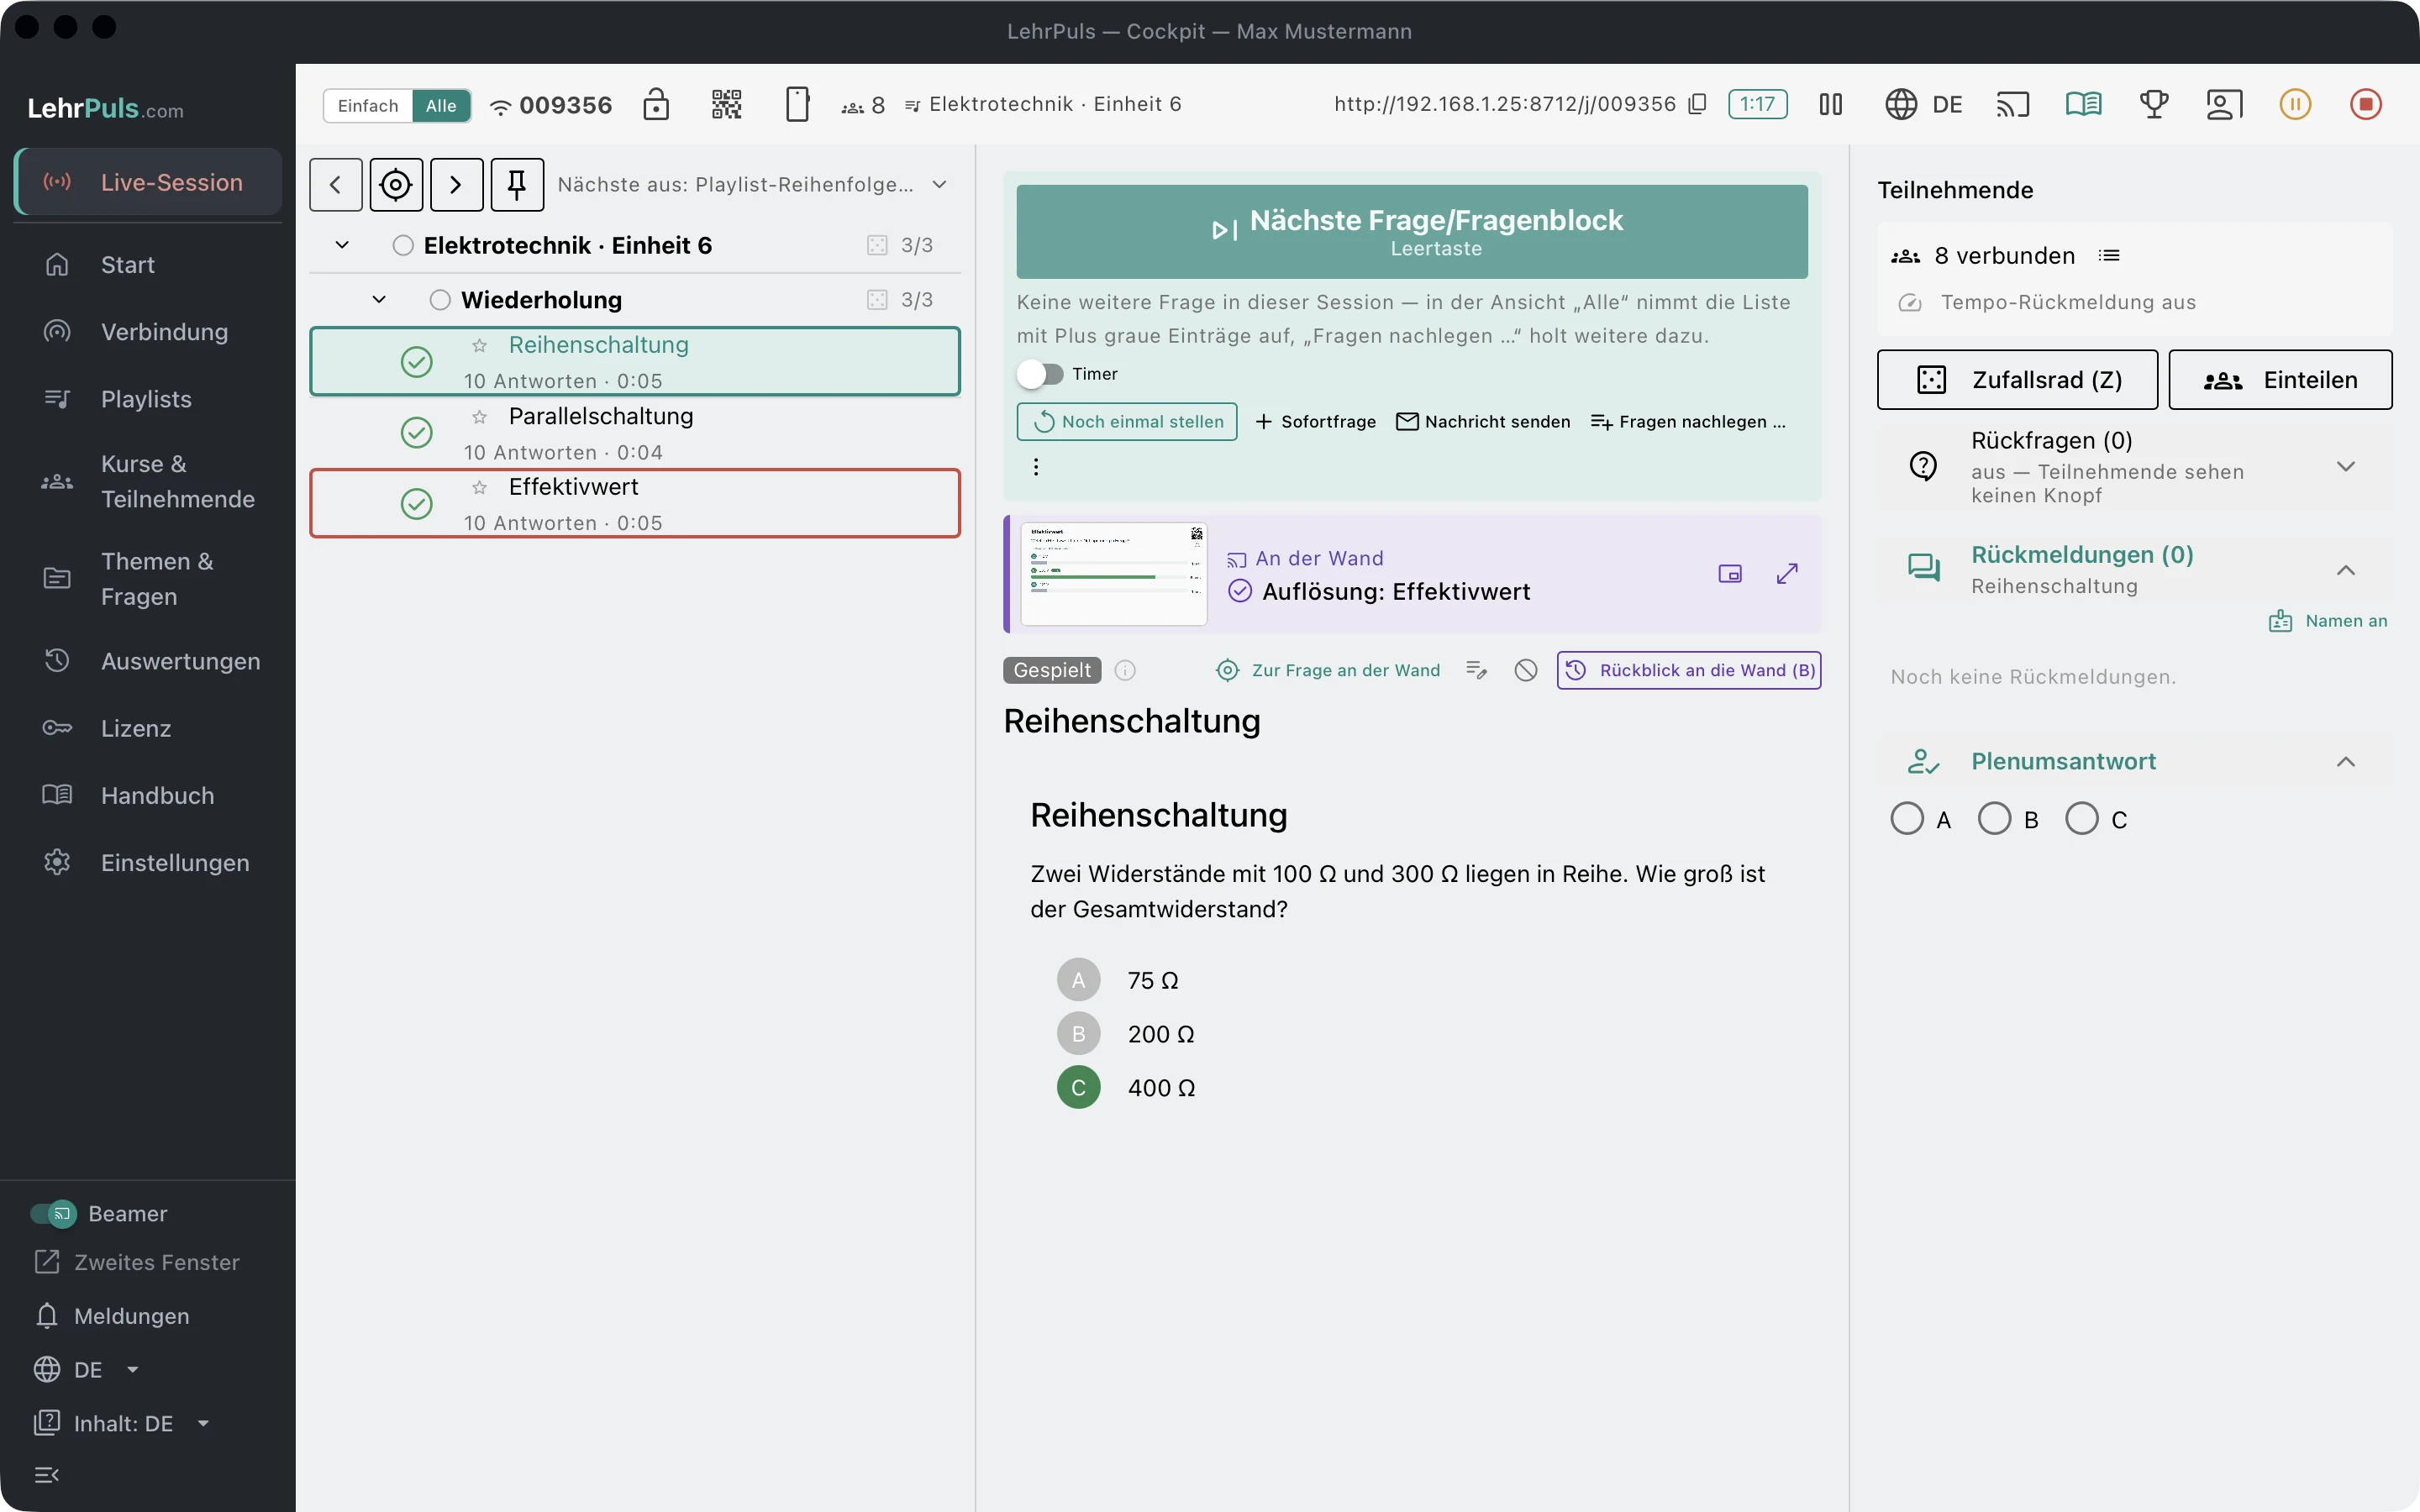Open picture-in-picture for wall preview
2420x1512 pixels.
tap(1730, 574)
